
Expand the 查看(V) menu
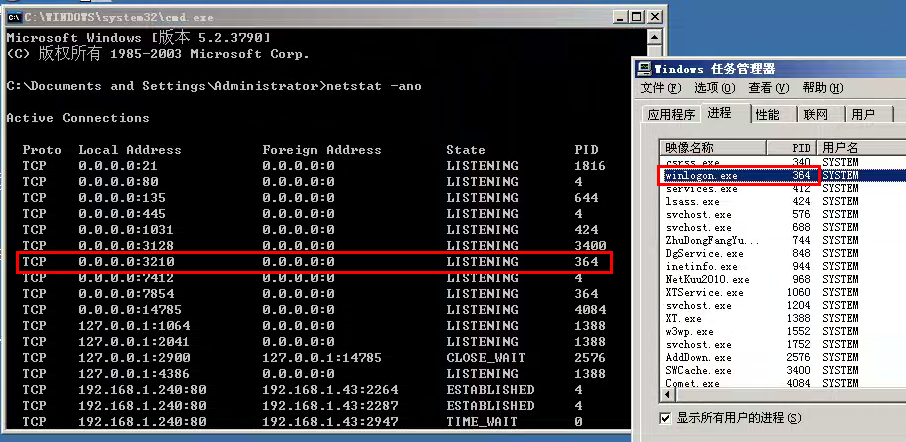pyautogui.click(x=768, y=88)
